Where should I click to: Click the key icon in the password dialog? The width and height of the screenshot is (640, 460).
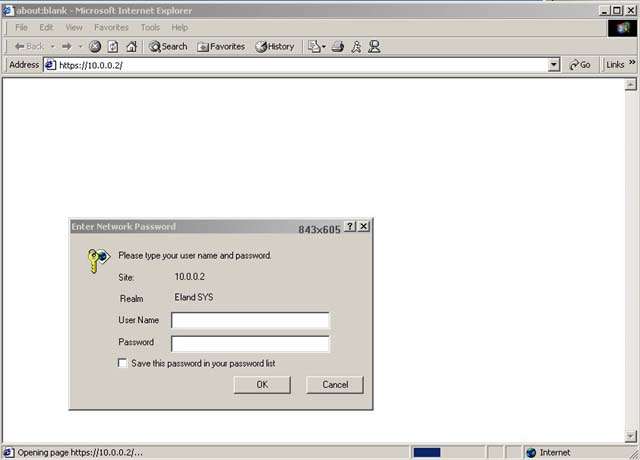(98, 260)
